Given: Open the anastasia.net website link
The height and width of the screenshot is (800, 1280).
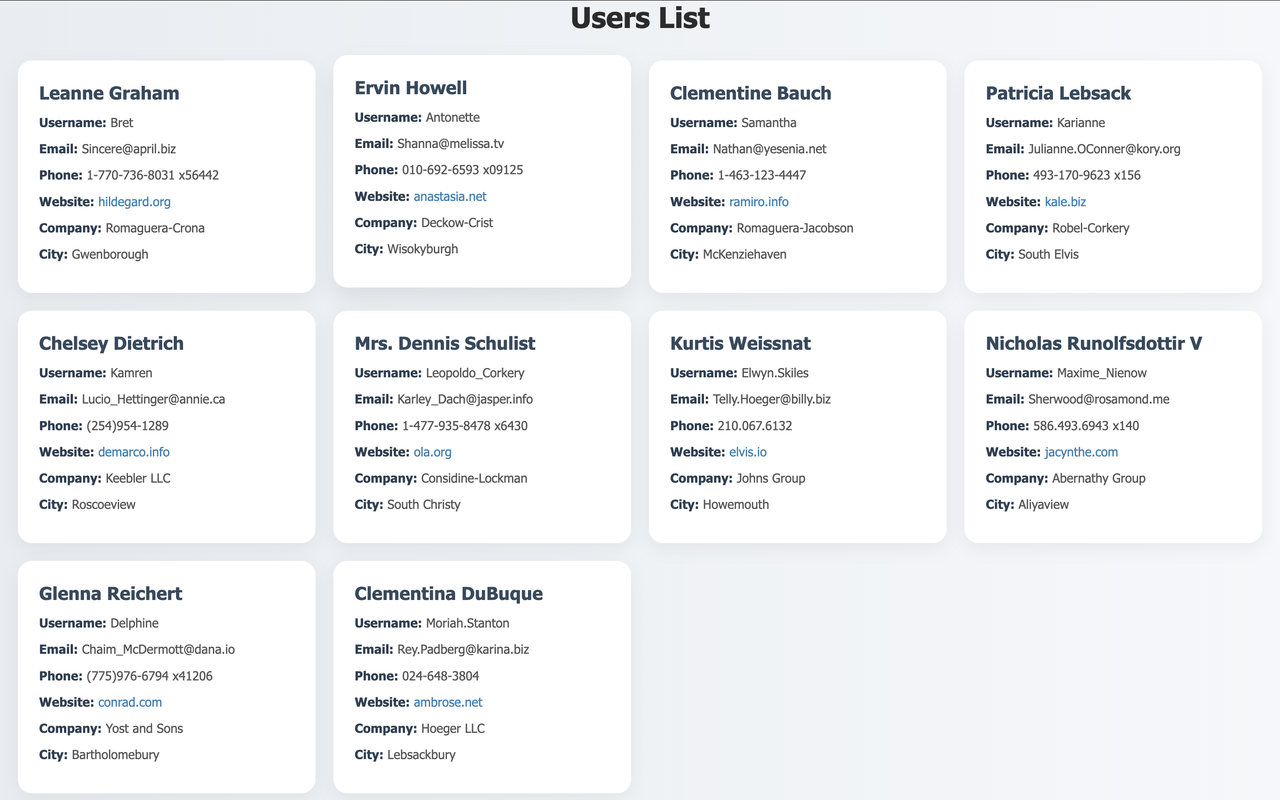Looking at the screenshot, I should click(x=450, y=196).
